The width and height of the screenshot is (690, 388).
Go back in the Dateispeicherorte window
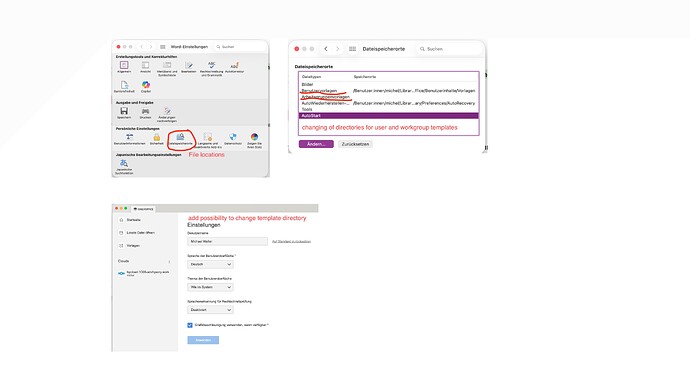click(326, 49)
